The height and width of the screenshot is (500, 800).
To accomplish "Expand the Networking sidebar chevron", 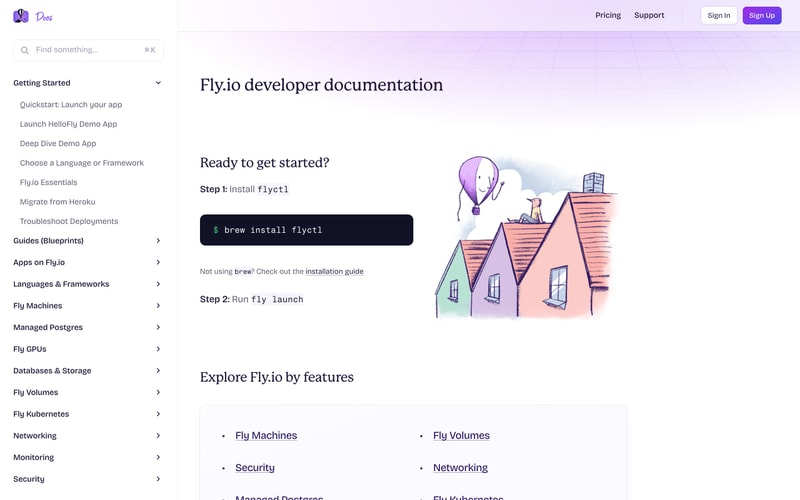I will click(158, 436).
